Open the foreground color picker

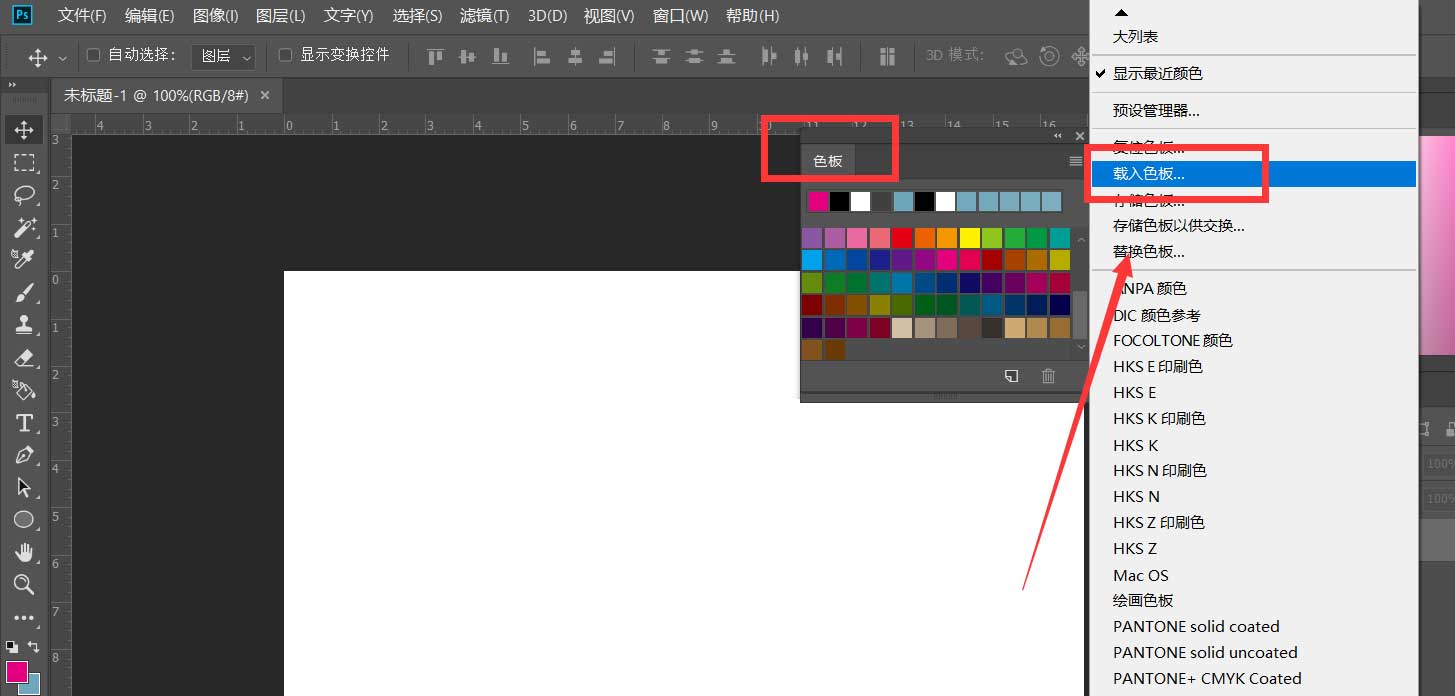tap(16, 672)
